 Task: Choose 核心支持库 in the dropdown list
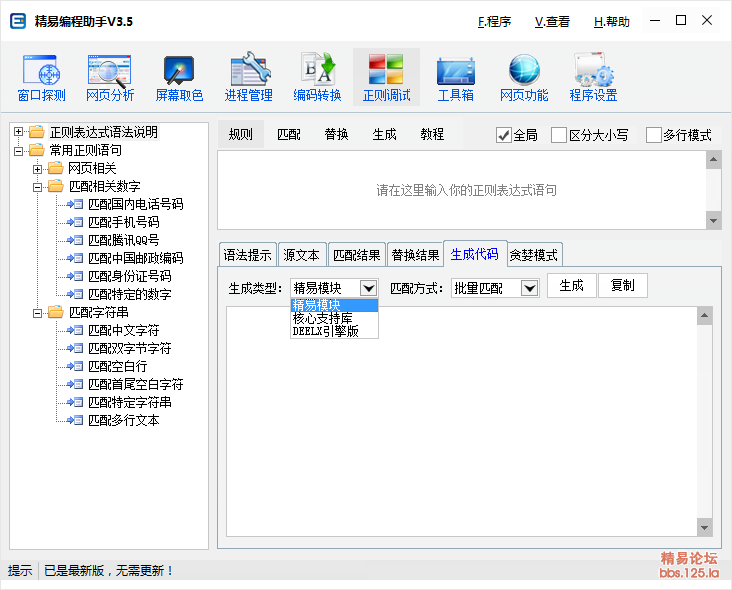pos(334,318)
